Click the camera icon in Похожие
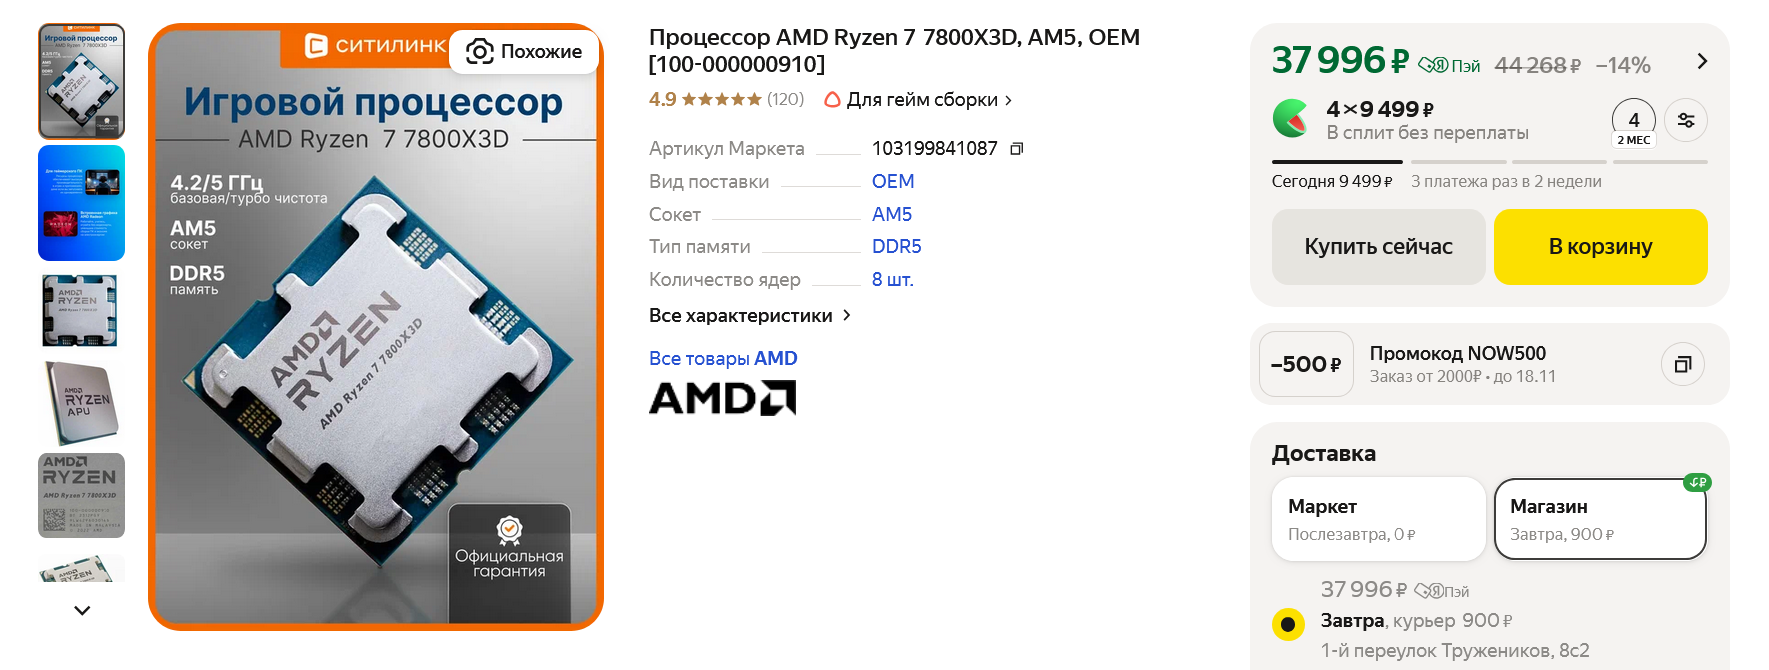The image size is (1769, 670). [480, 51]
